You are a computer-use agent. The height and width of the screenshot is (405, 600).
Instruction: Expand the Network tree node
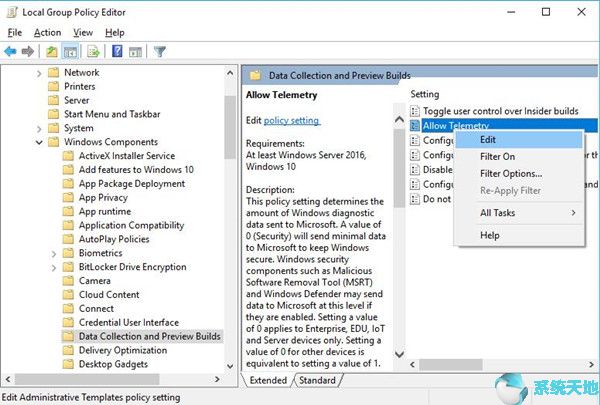[39, 73]
